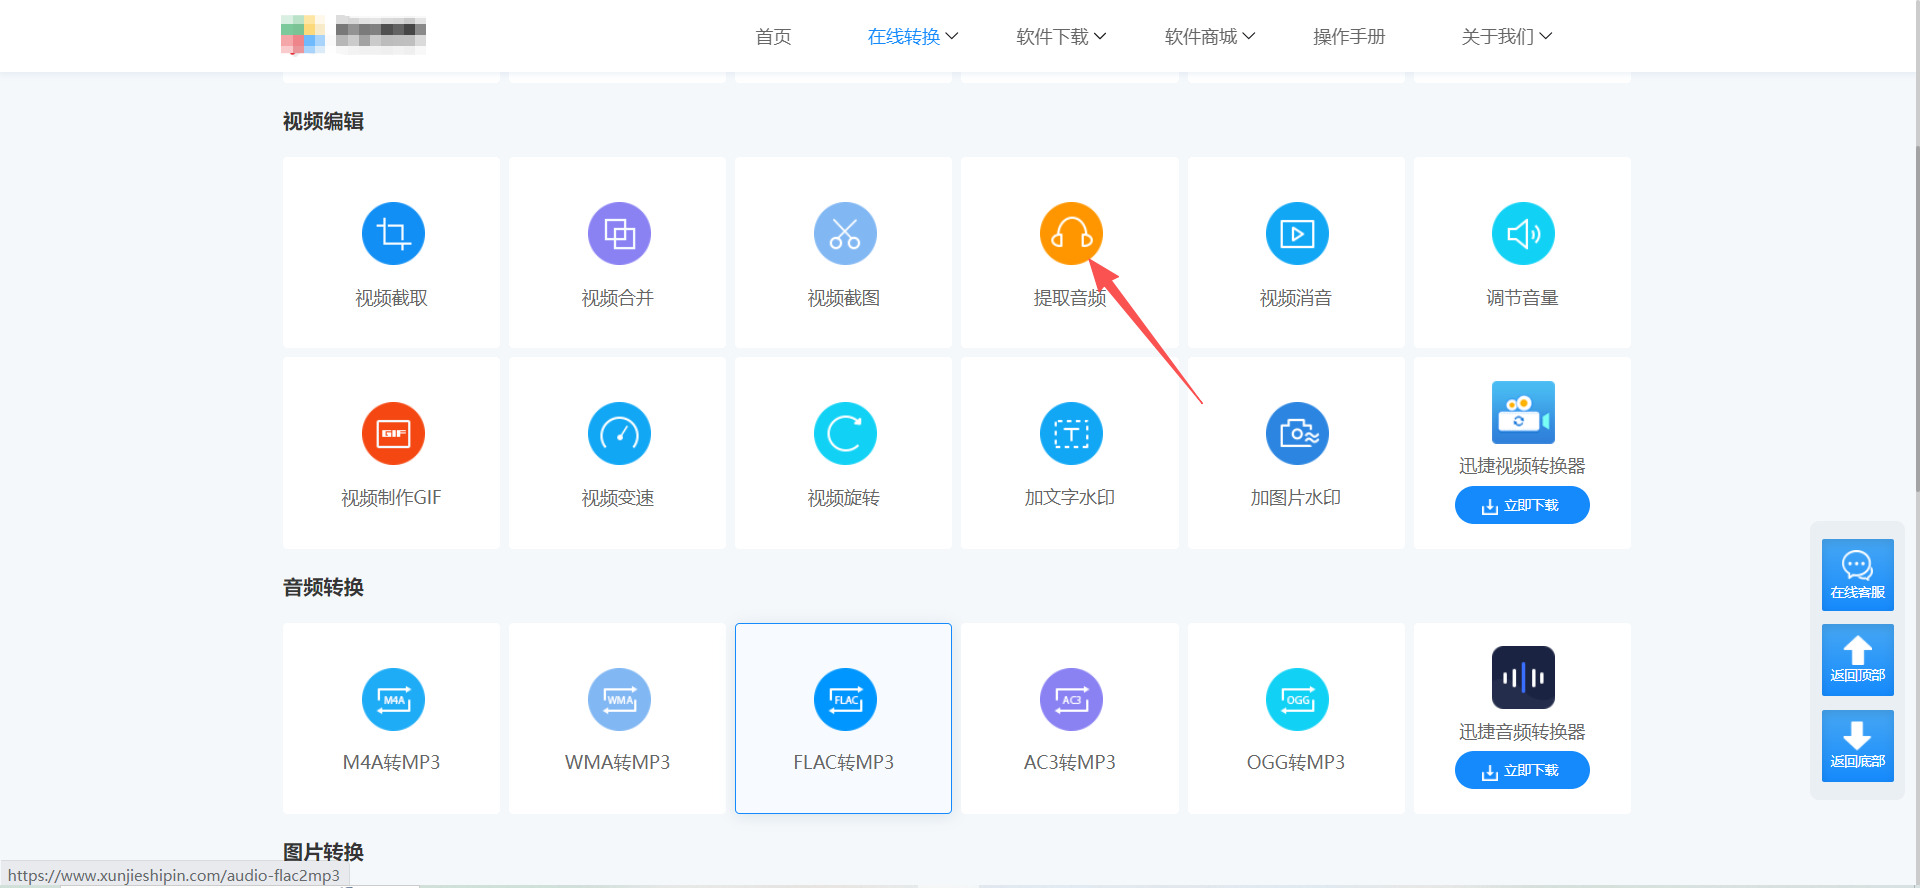This screenshot has width=1920, height=888.
Task: Select the 视频合并 merge icon
Action: coord(619,234)
